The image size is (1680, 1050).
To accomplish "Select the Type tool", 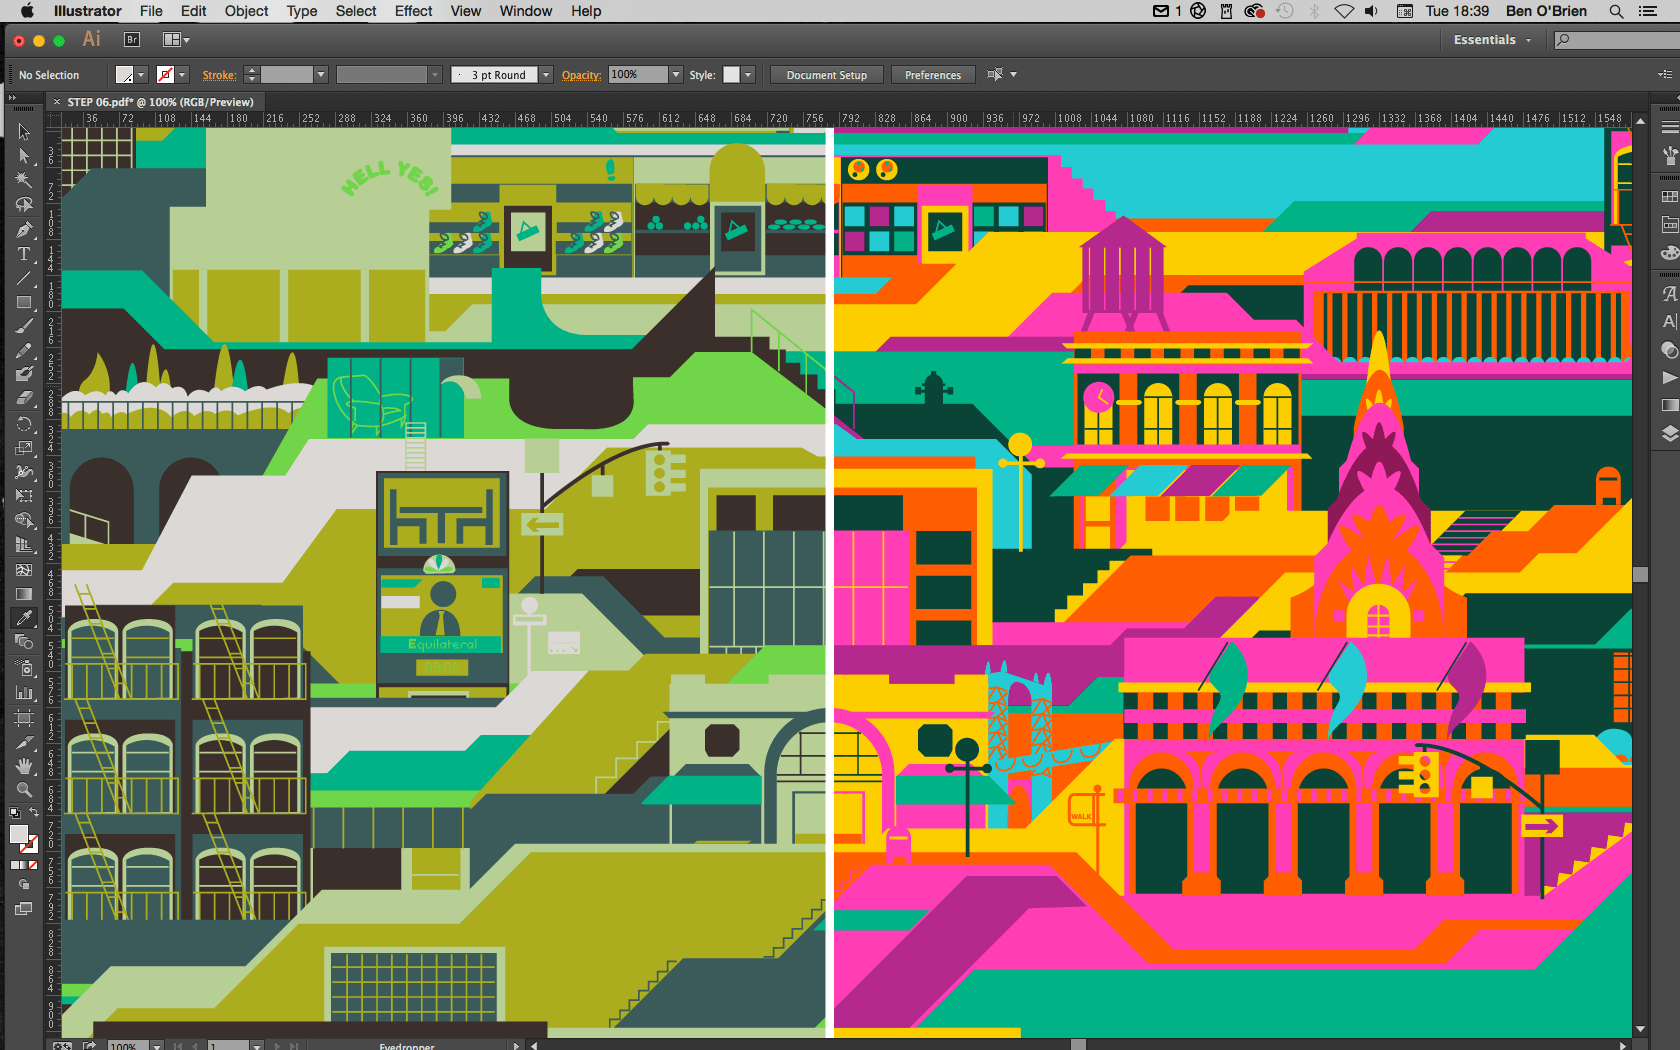I will (x=24, y=254).
